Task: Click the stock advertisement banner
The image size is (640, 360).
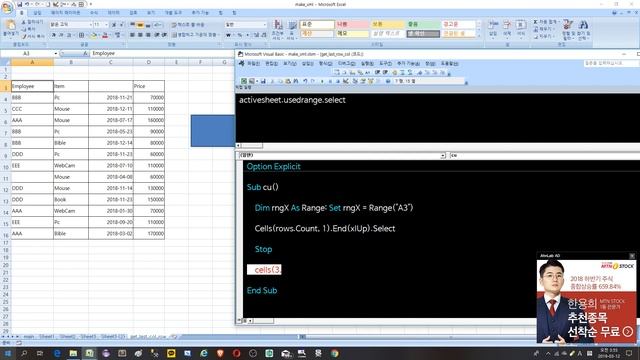Action: pos(586,301)
